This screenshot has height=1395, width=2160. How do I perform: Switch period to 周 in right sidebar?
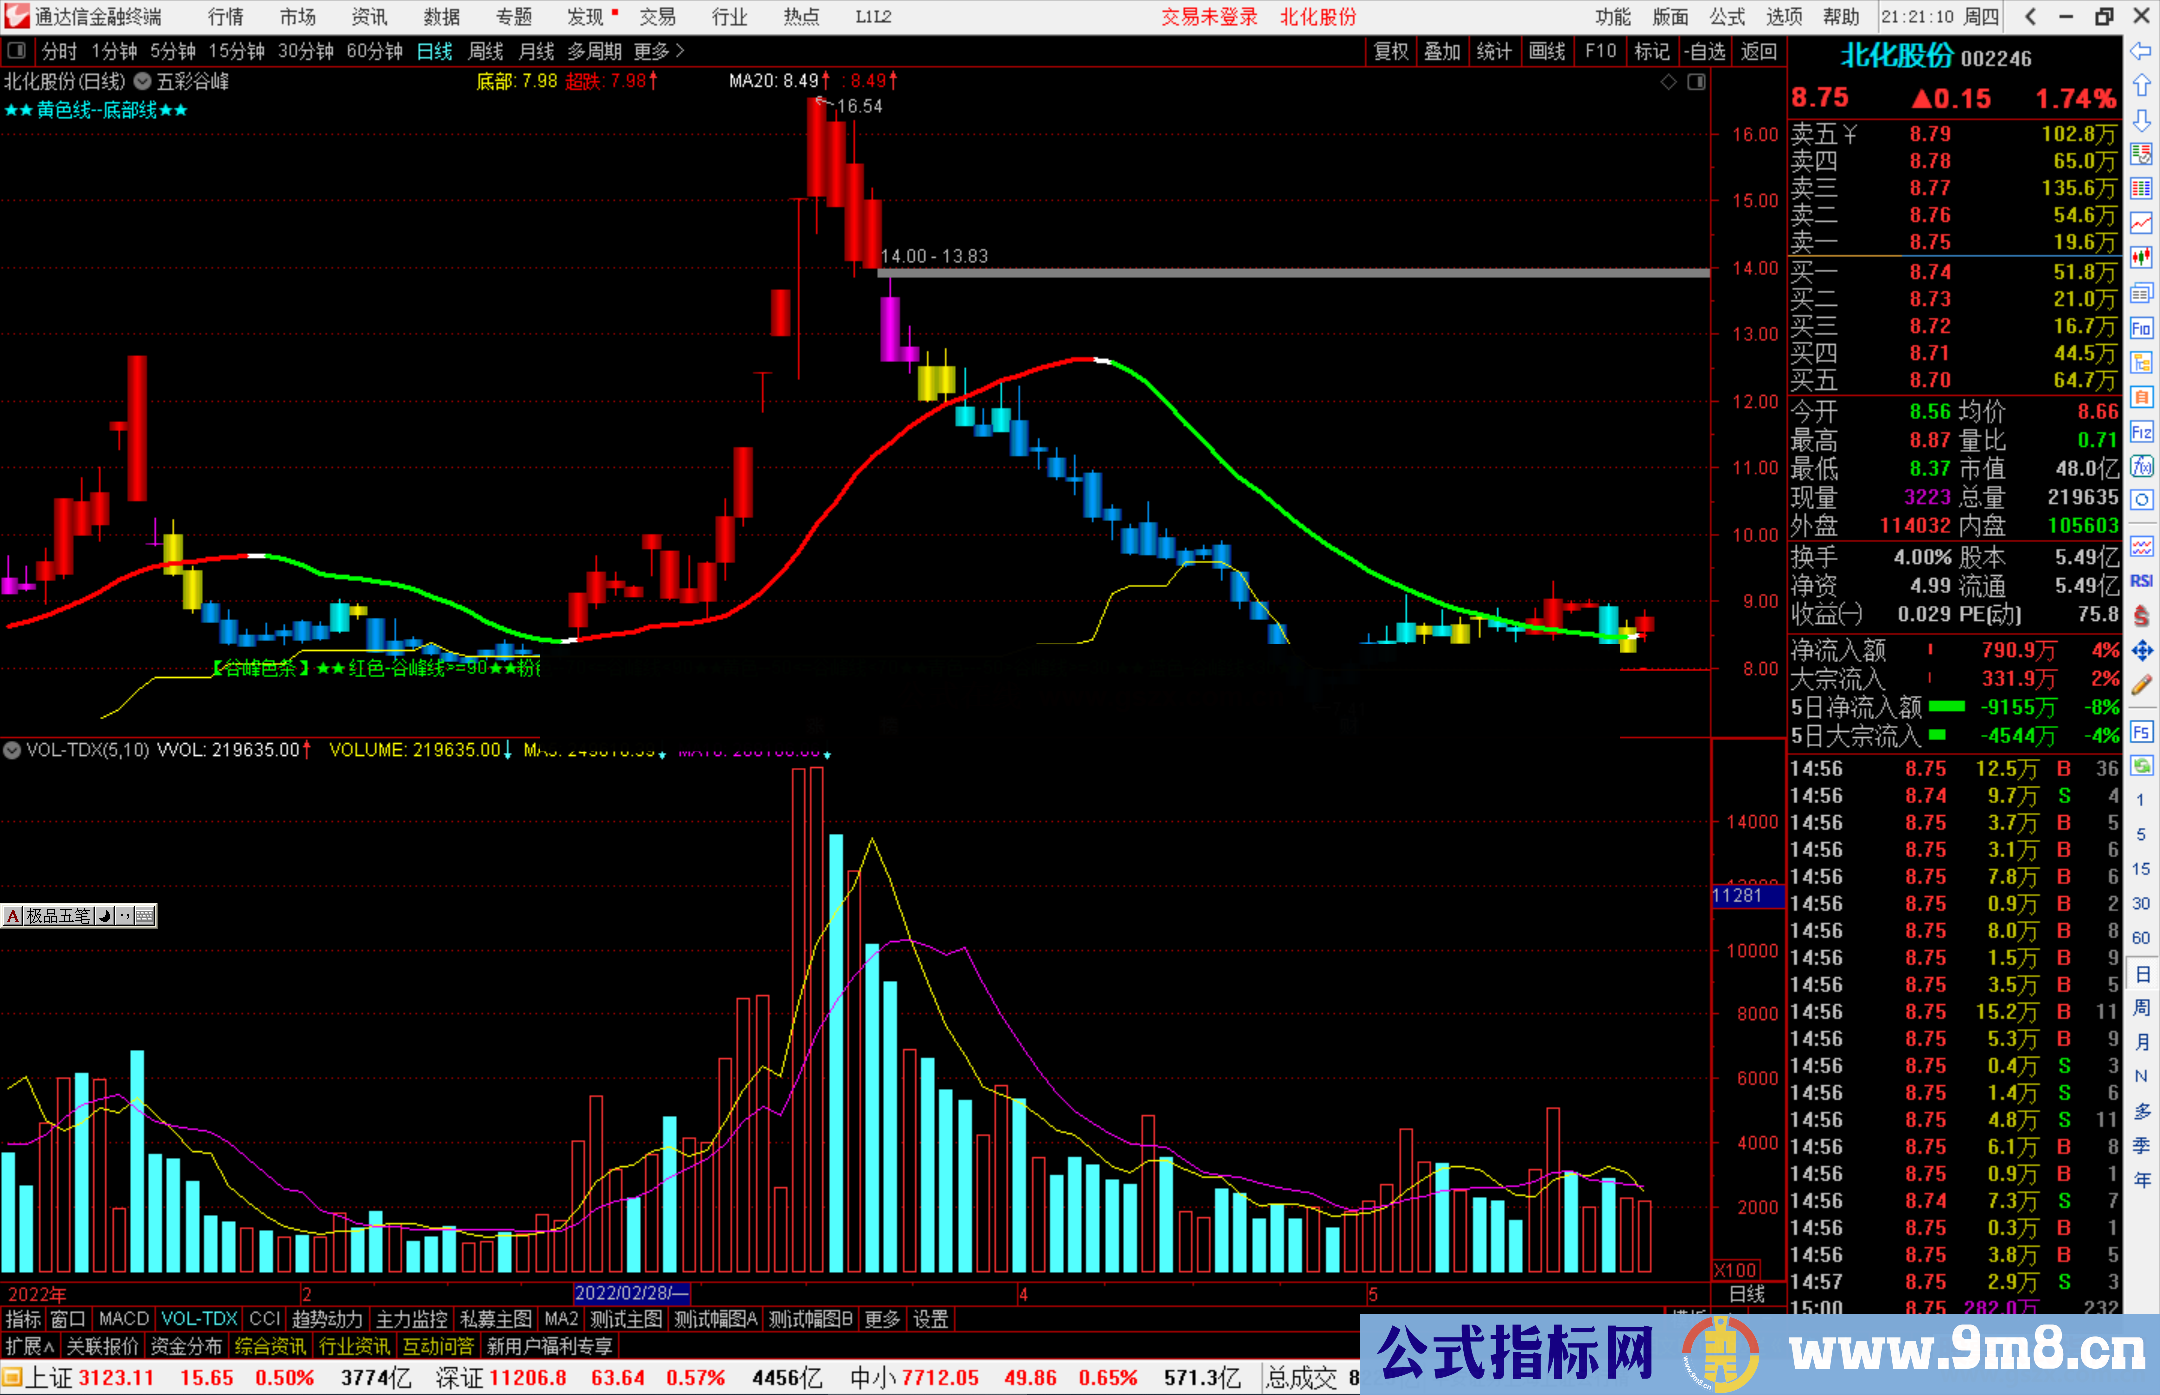(2141, 1007)
